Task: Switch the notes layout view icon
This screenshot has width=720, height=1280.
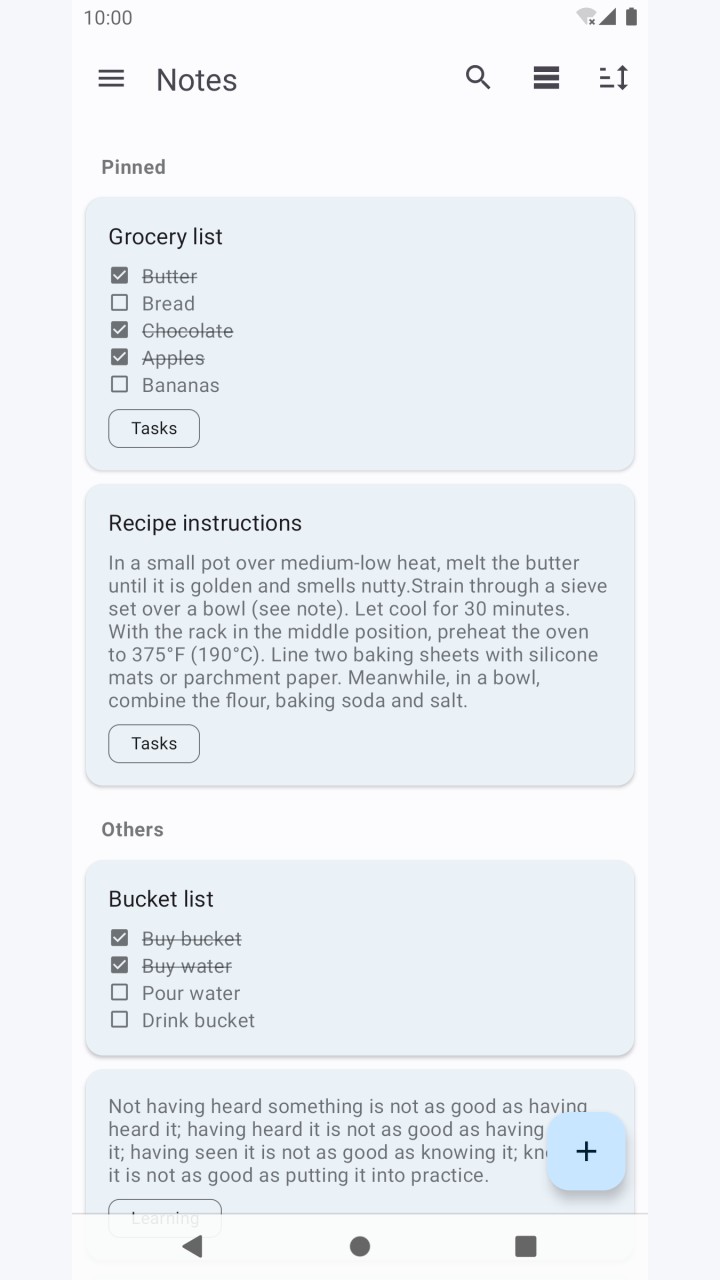Action: pos(546,78)
